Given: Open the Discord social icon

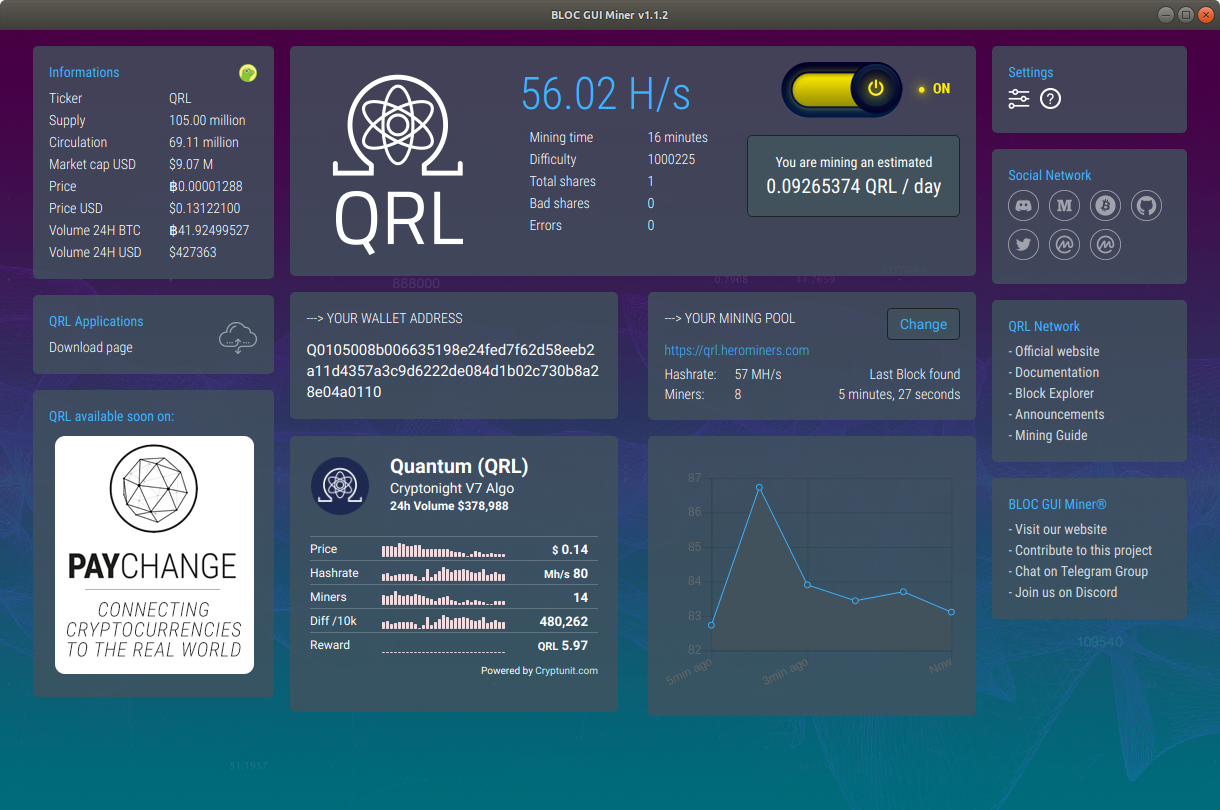Looking at the screenshot, I should tap(1023, 206).
